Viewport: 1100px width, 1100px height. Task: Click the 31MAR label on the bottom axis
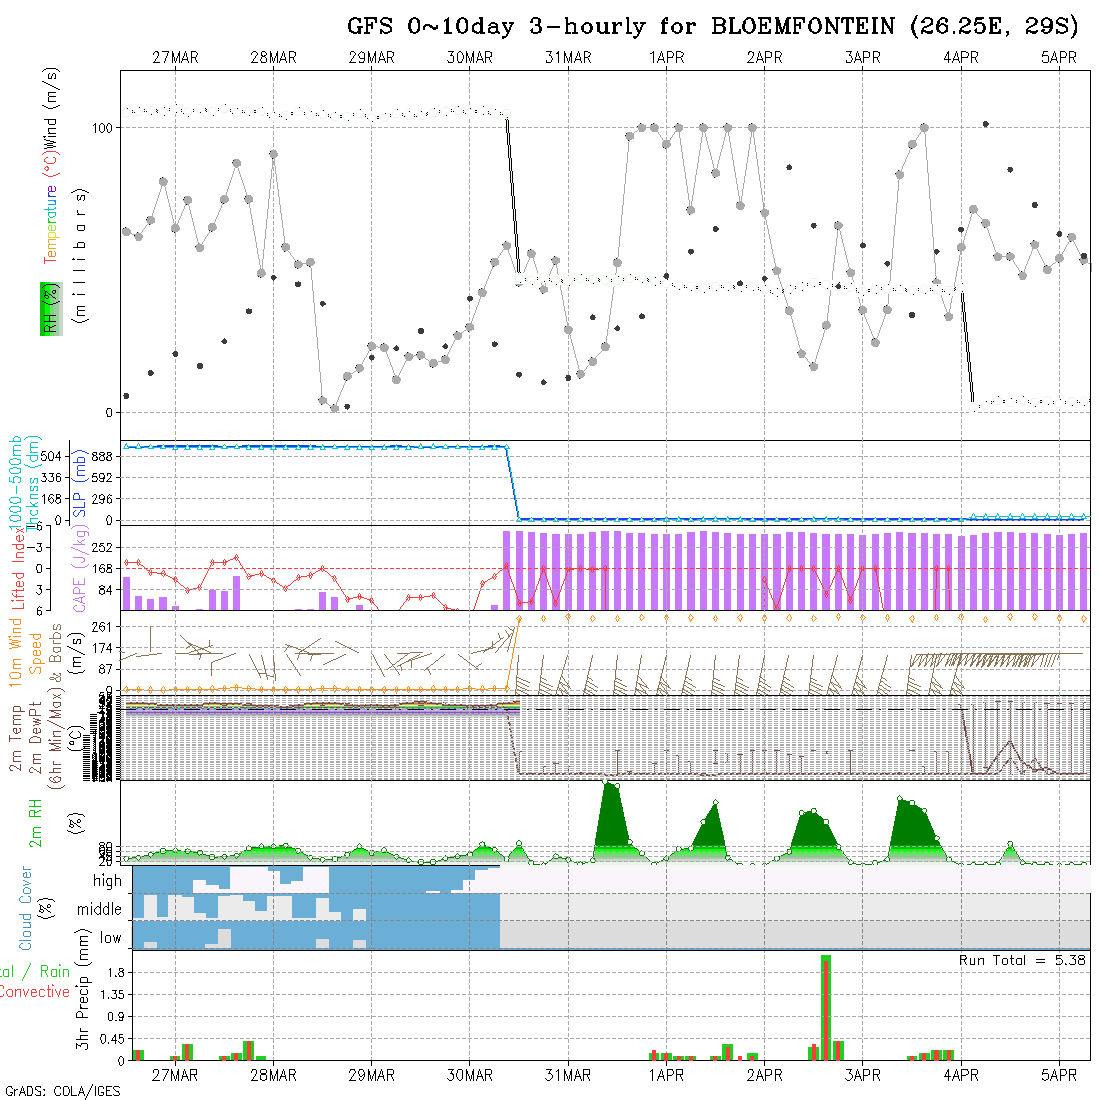tap(568, 1075)
